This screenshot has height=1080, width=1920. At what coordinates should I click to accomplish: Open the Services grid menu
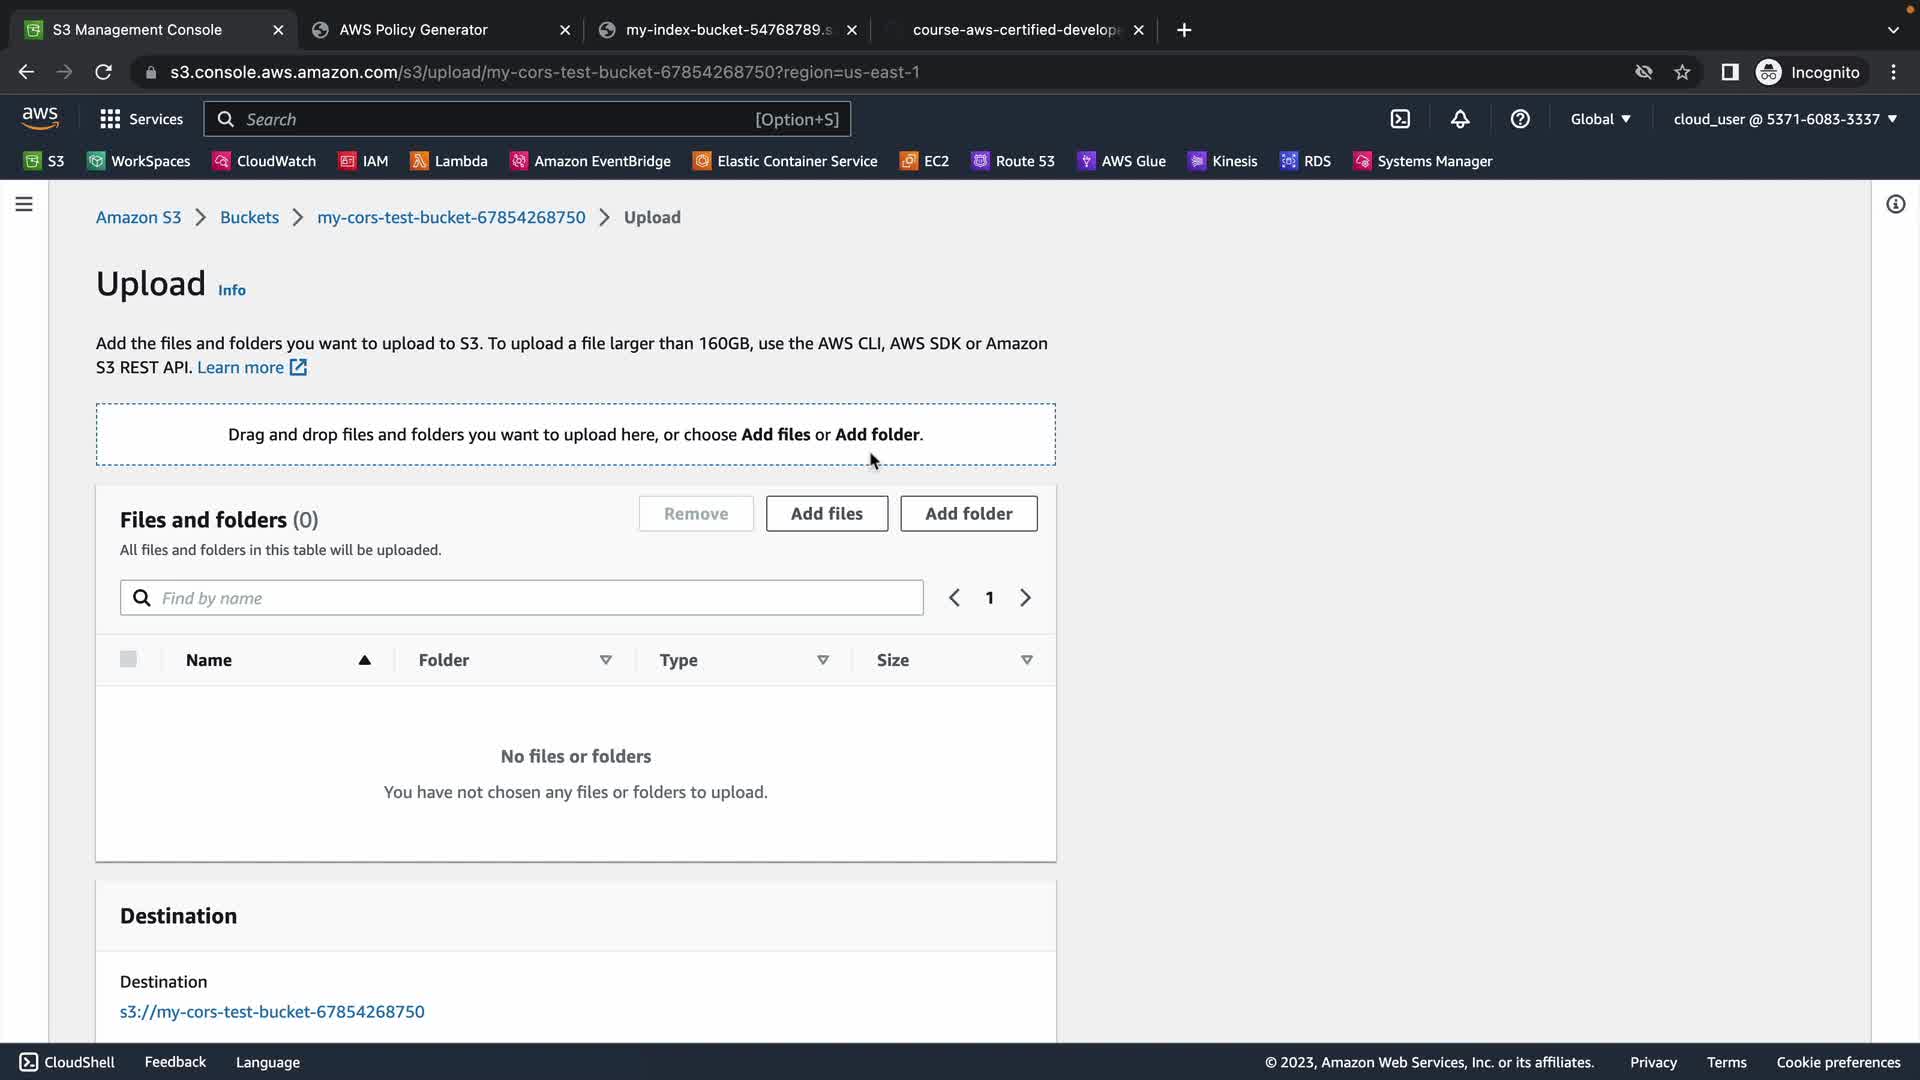click(x=141, y=119)
